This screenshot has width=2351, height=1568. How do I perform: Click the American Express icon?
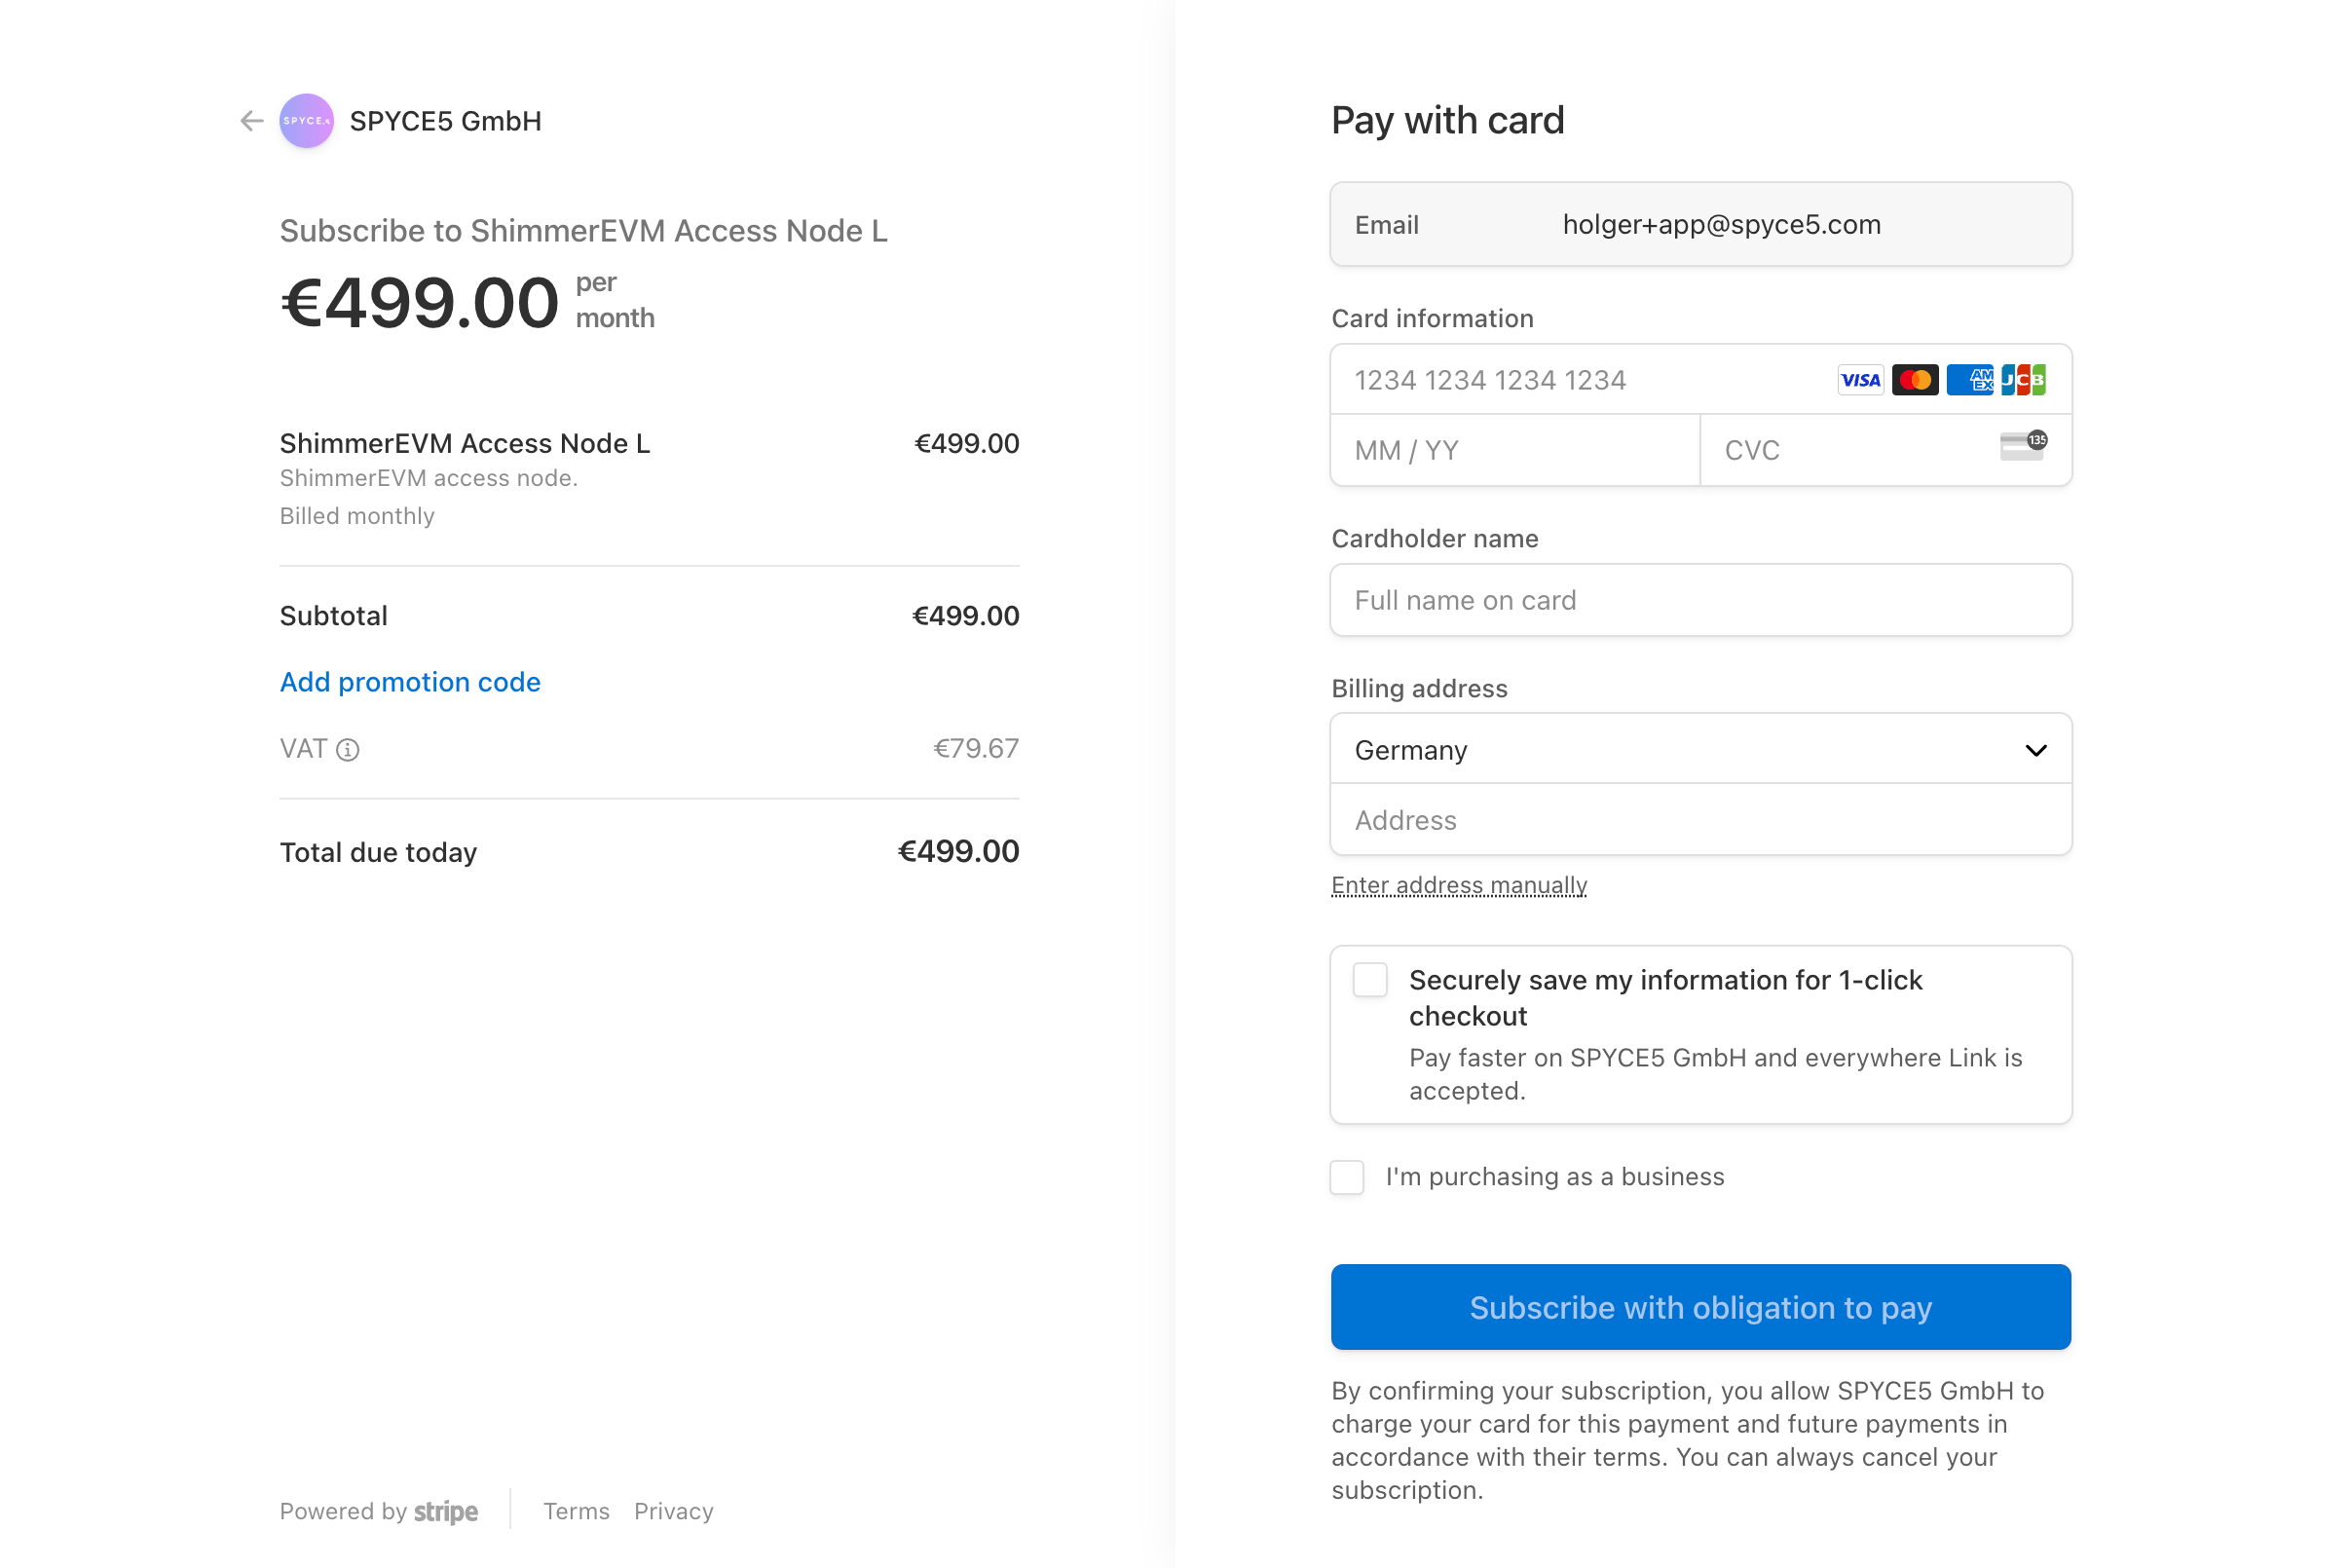(x=1969, y=380)
